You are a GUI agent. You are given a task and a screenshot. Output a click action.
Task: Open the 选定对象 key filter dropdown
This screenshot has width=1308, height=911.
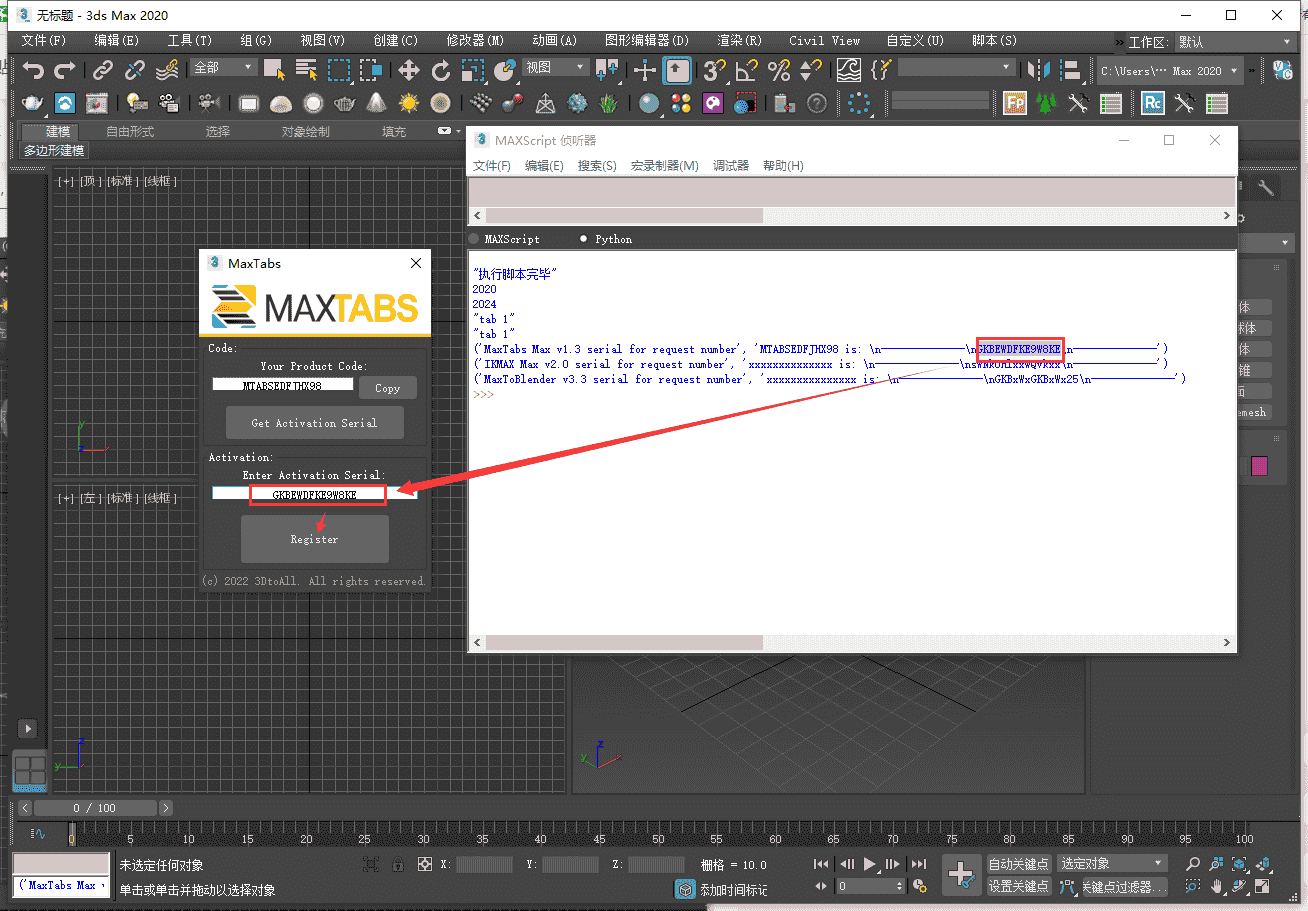coord(1112,863)
